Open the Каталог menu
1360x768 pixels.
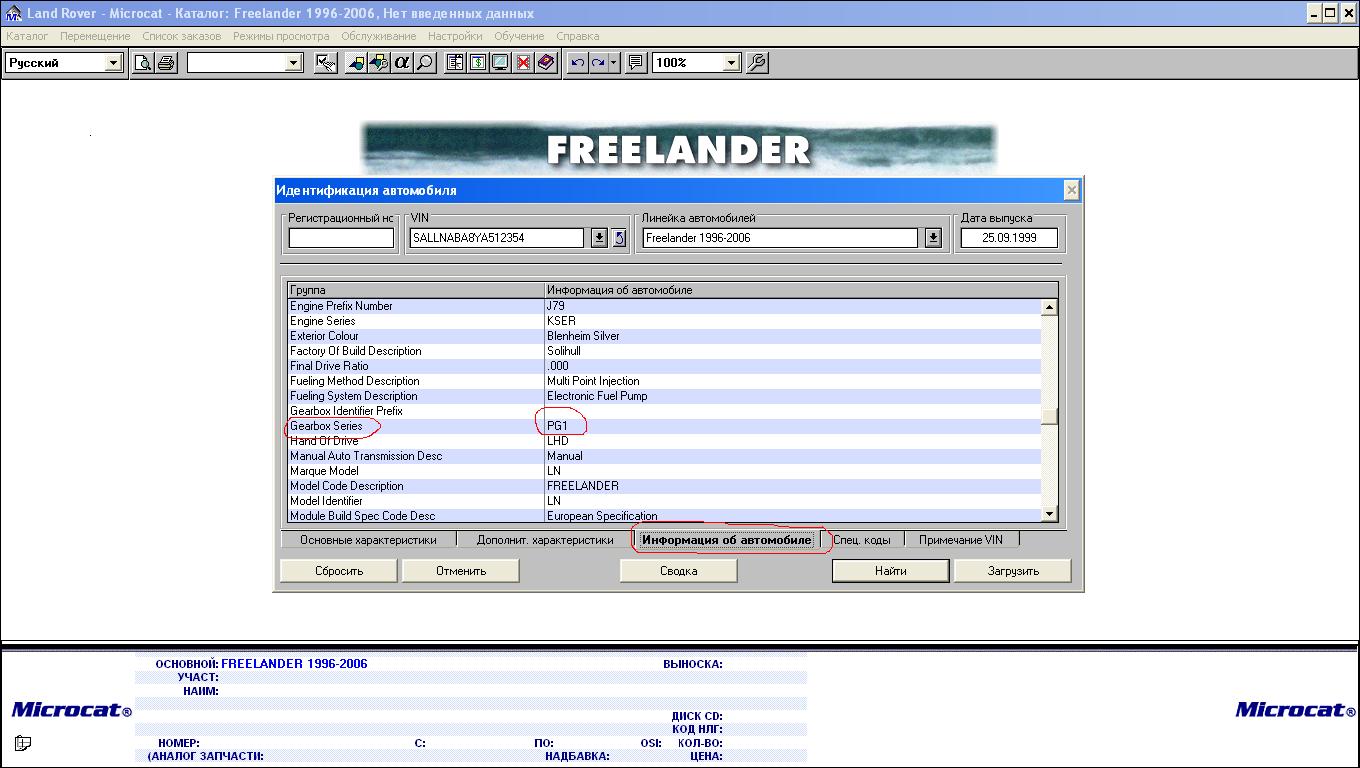click(x=27, y=36)
